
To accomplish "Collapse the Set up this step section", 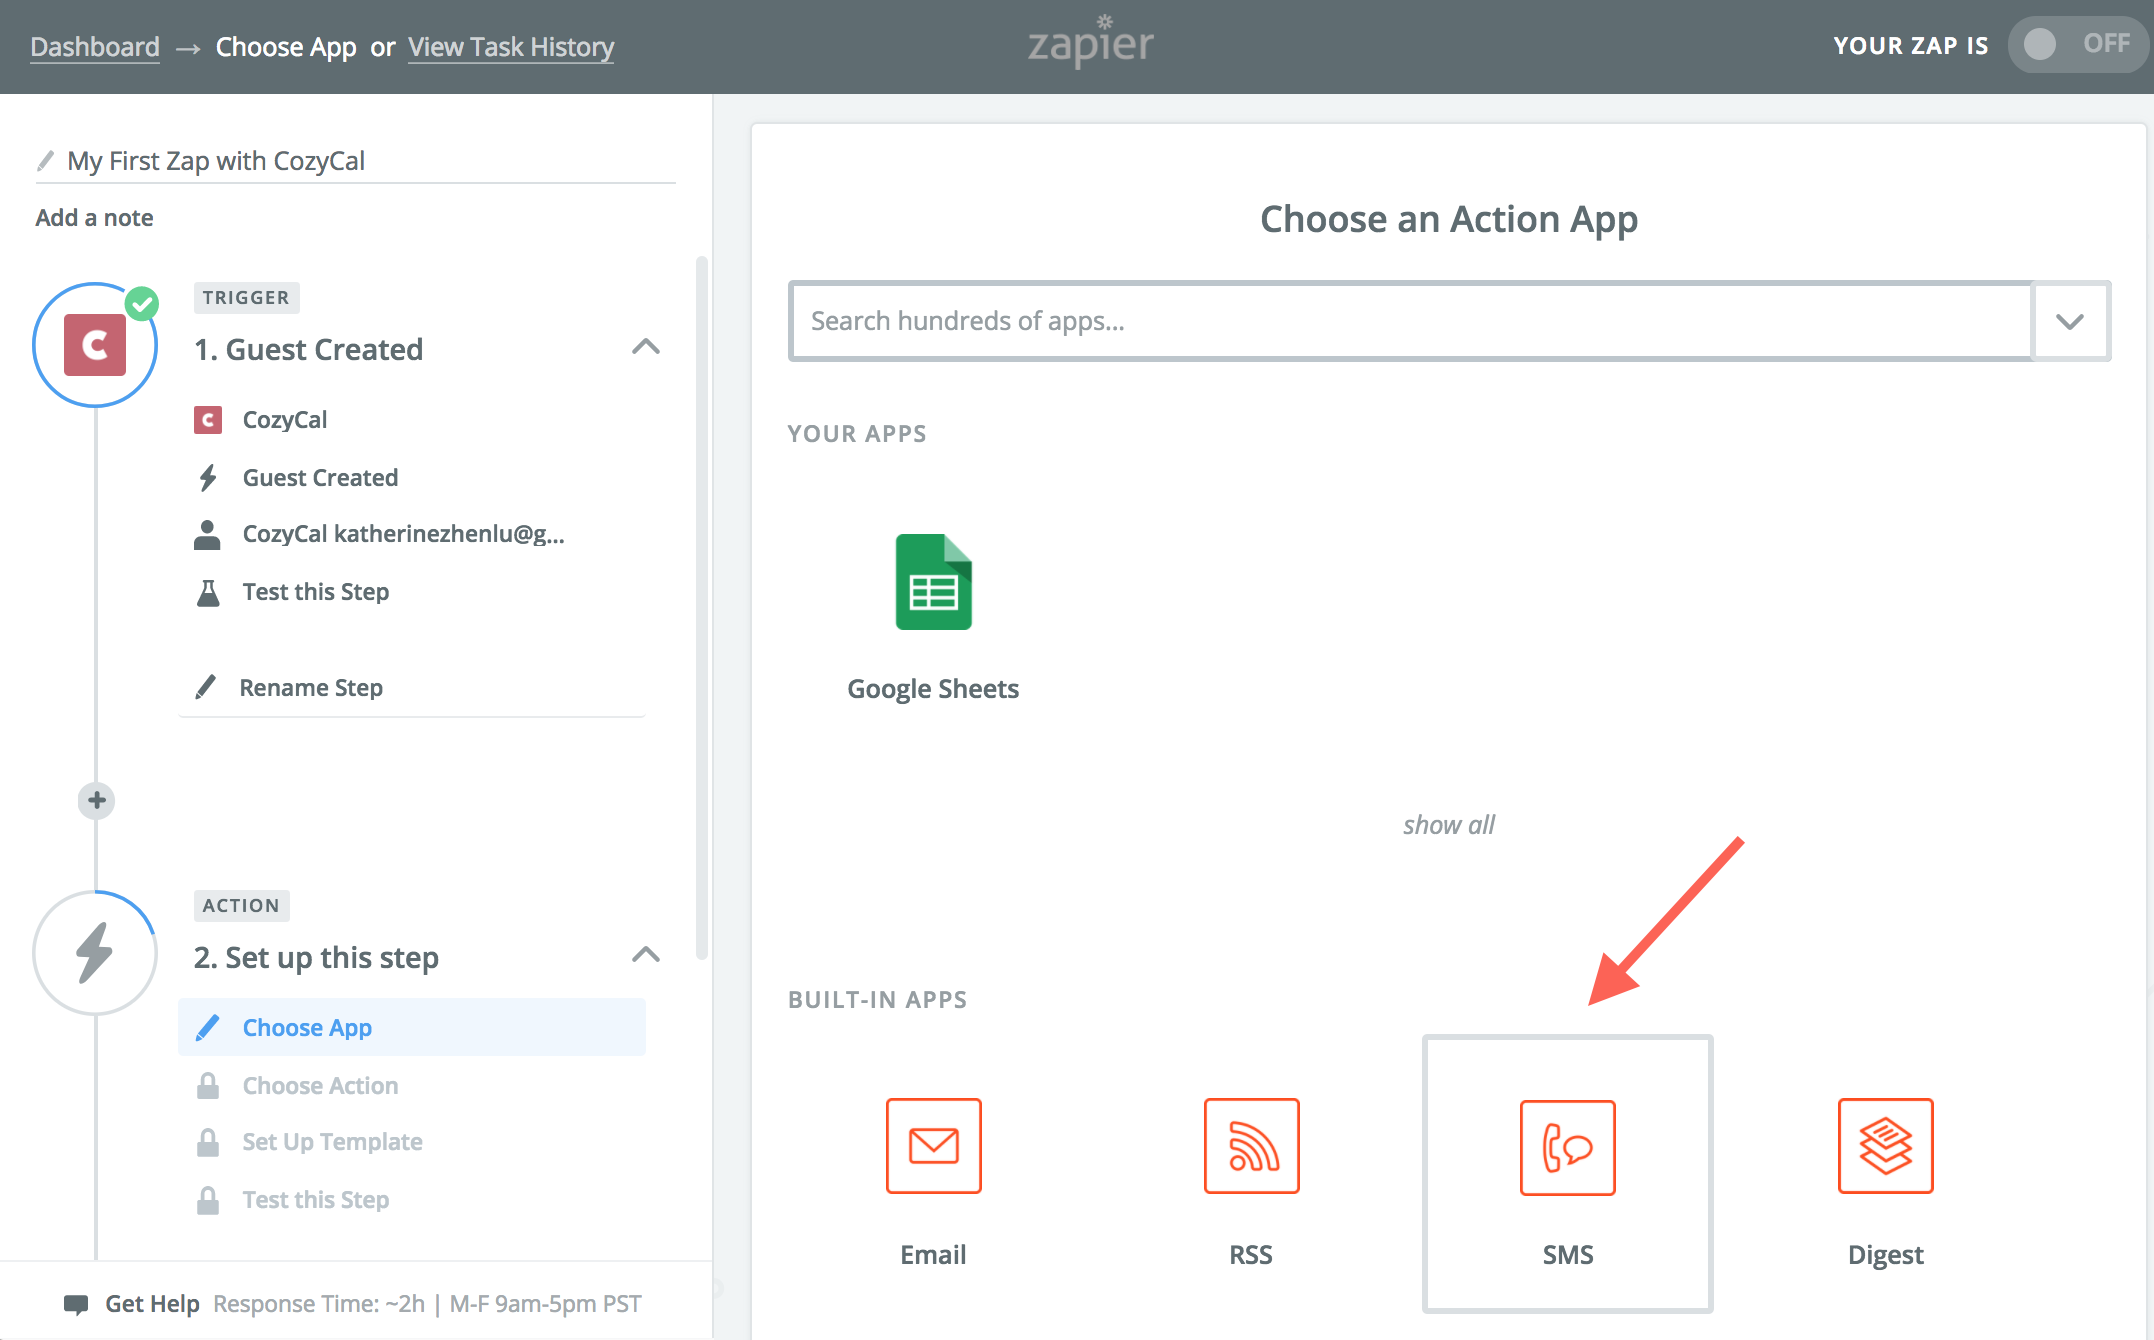I will coord(646,954).
